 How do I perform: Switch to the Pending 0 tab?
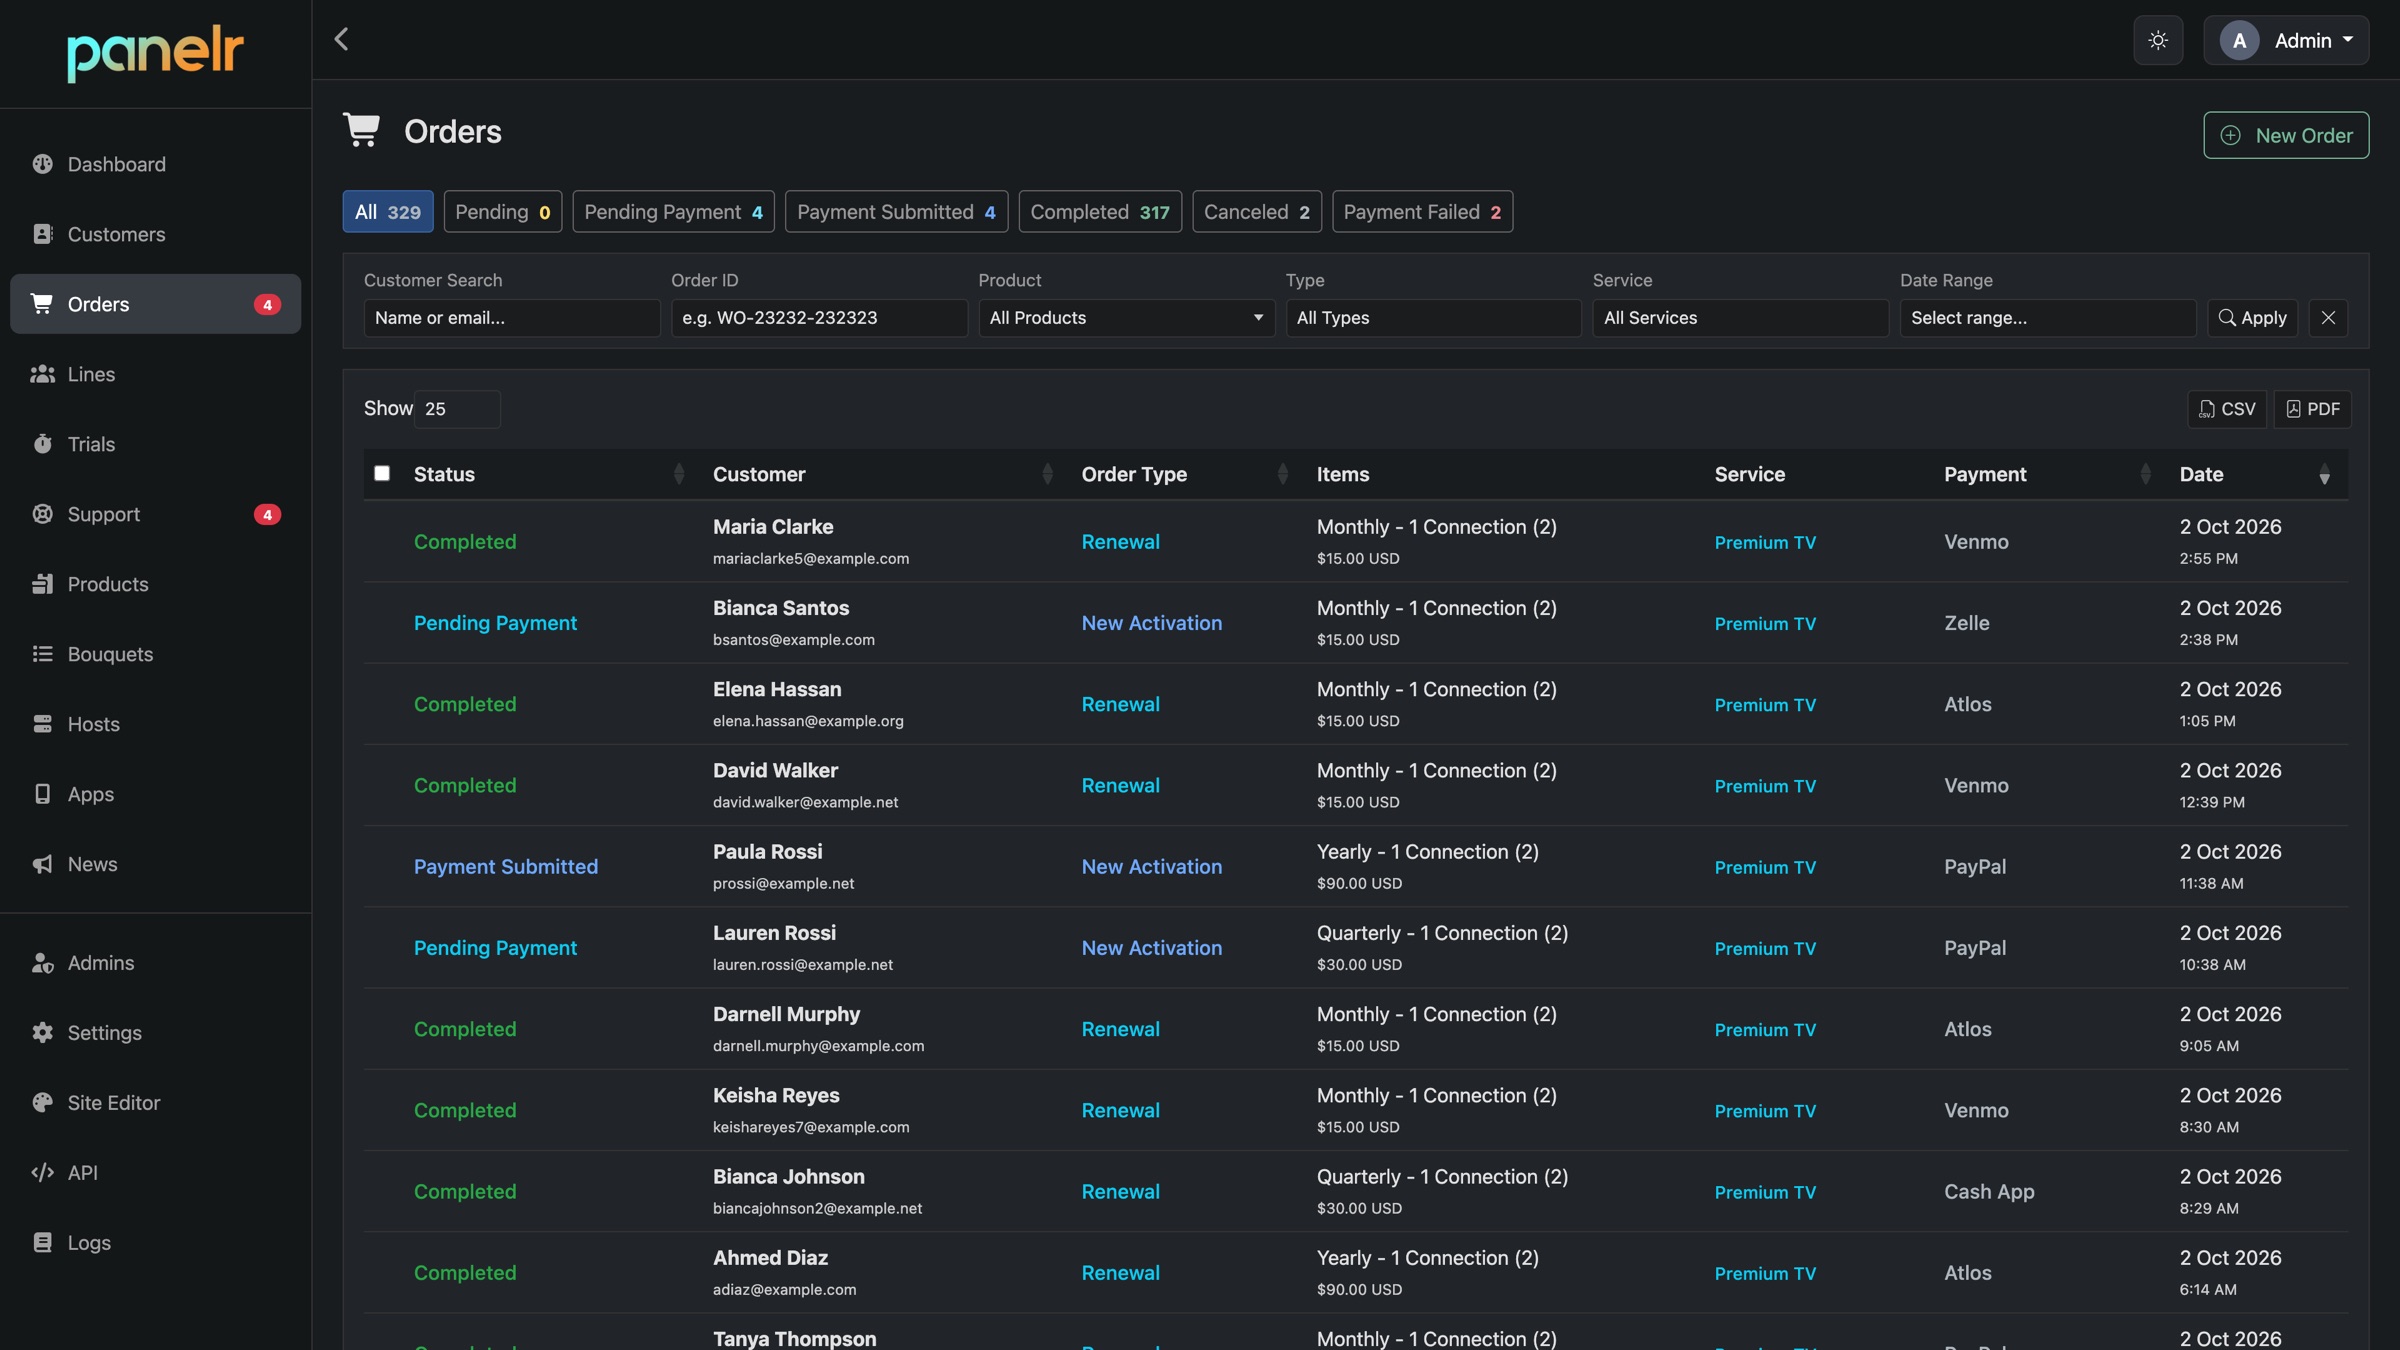coord(503,212)
